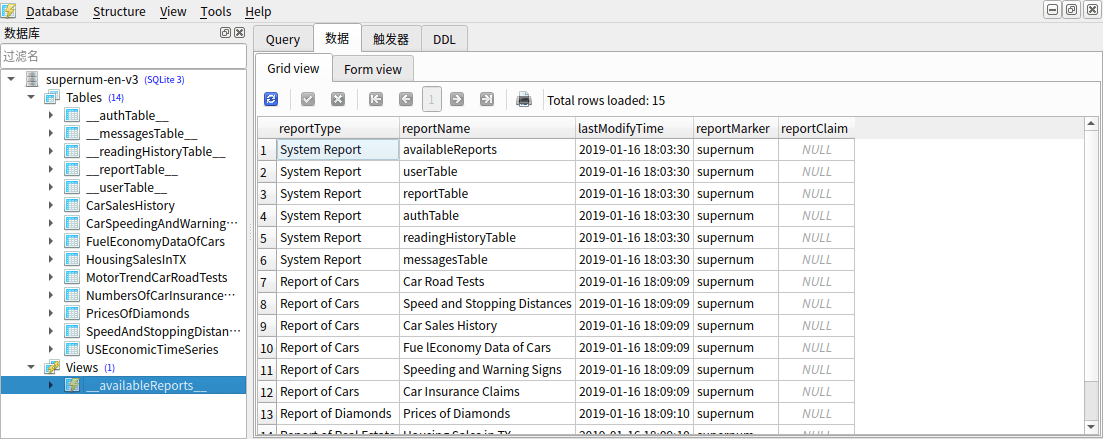Collapse the Tables tree group
The width and height of the screenshot is (1103, 439).
point(31,97)
